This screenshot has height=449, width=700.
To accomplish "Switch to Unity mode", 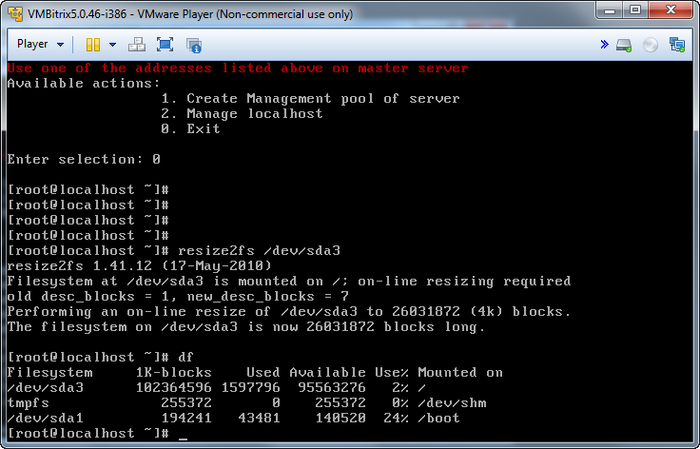I will [x=194, y=45].
